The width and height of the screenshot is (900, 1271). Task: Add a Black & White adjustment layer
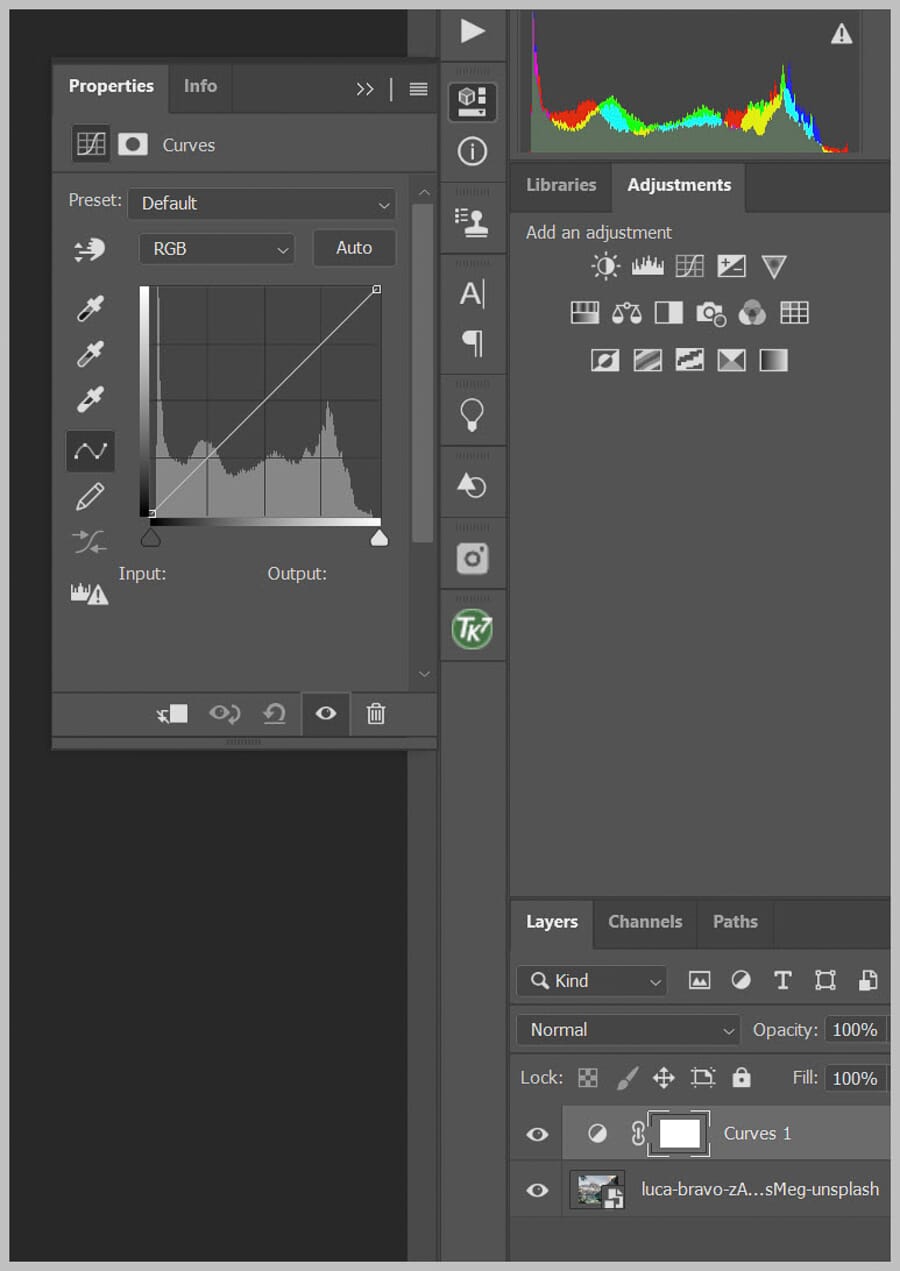tap(668, 312)
